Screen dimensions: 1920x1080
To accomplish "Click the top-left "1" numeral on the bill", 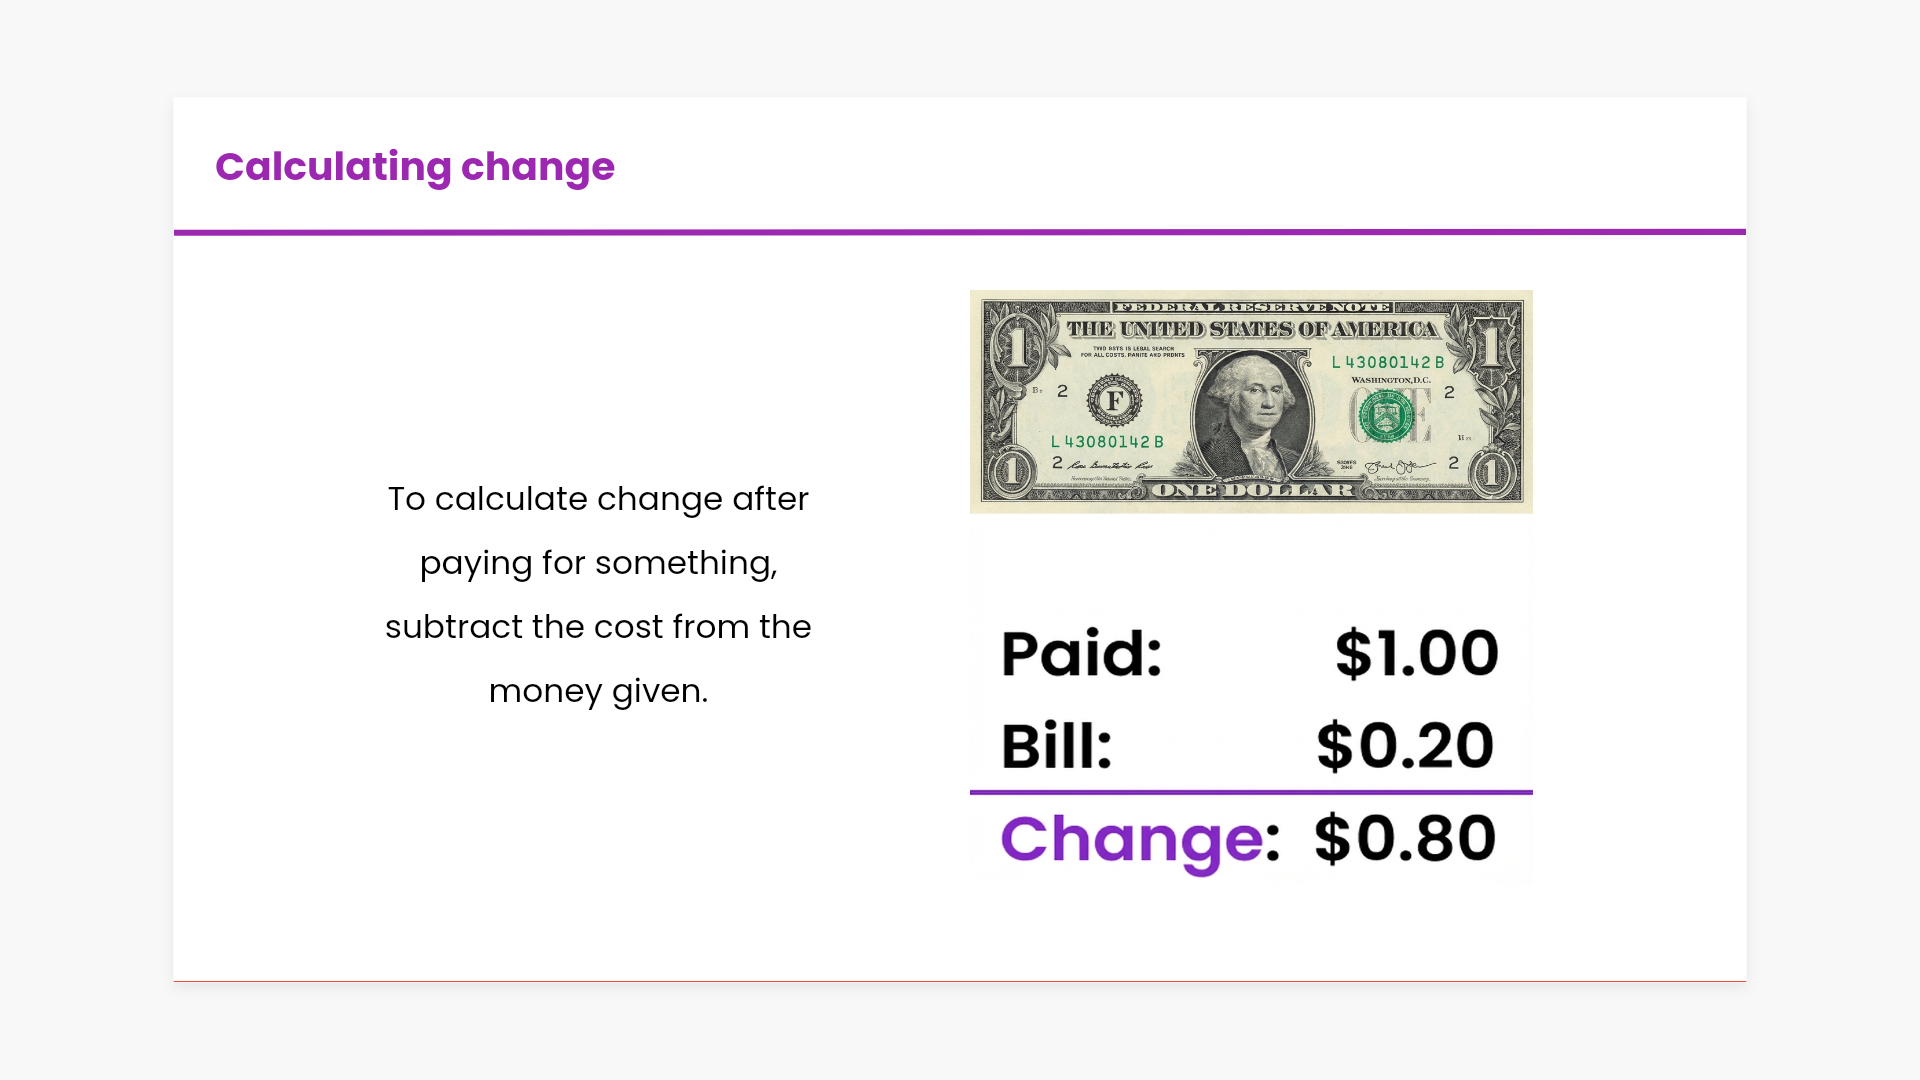I will point(1017,346).
